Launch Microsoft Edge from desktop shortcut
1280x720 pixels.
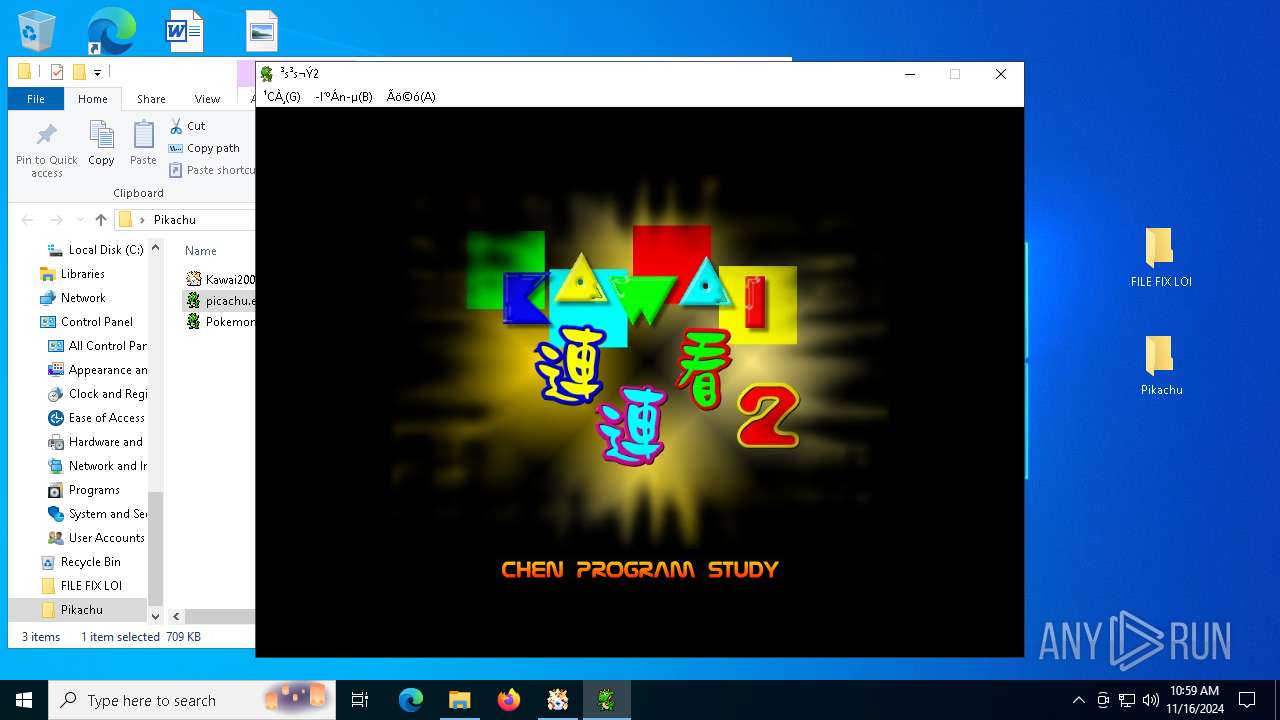click(111, 30)
